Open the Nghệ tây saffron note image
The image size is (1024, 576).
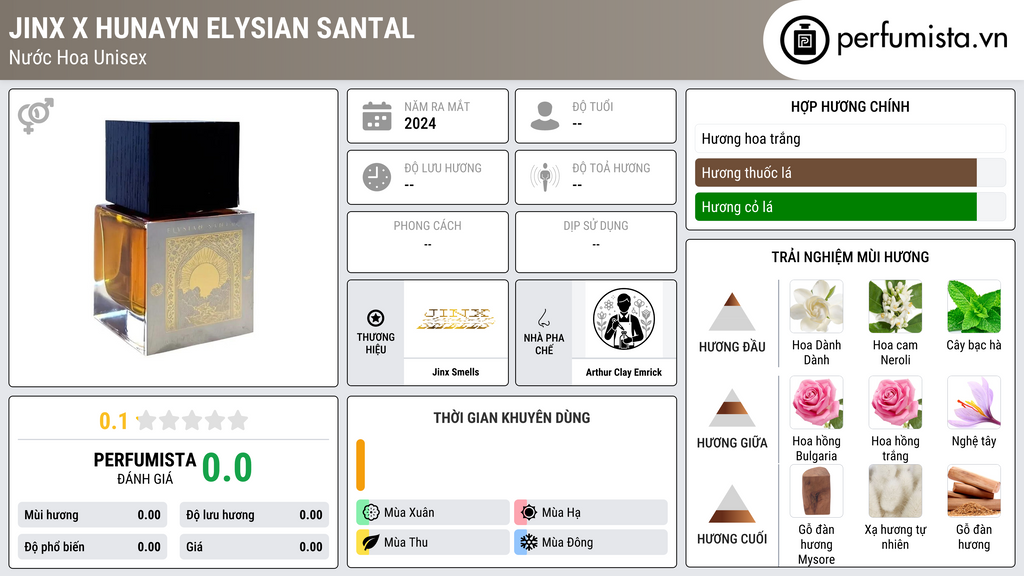(974, 403)
